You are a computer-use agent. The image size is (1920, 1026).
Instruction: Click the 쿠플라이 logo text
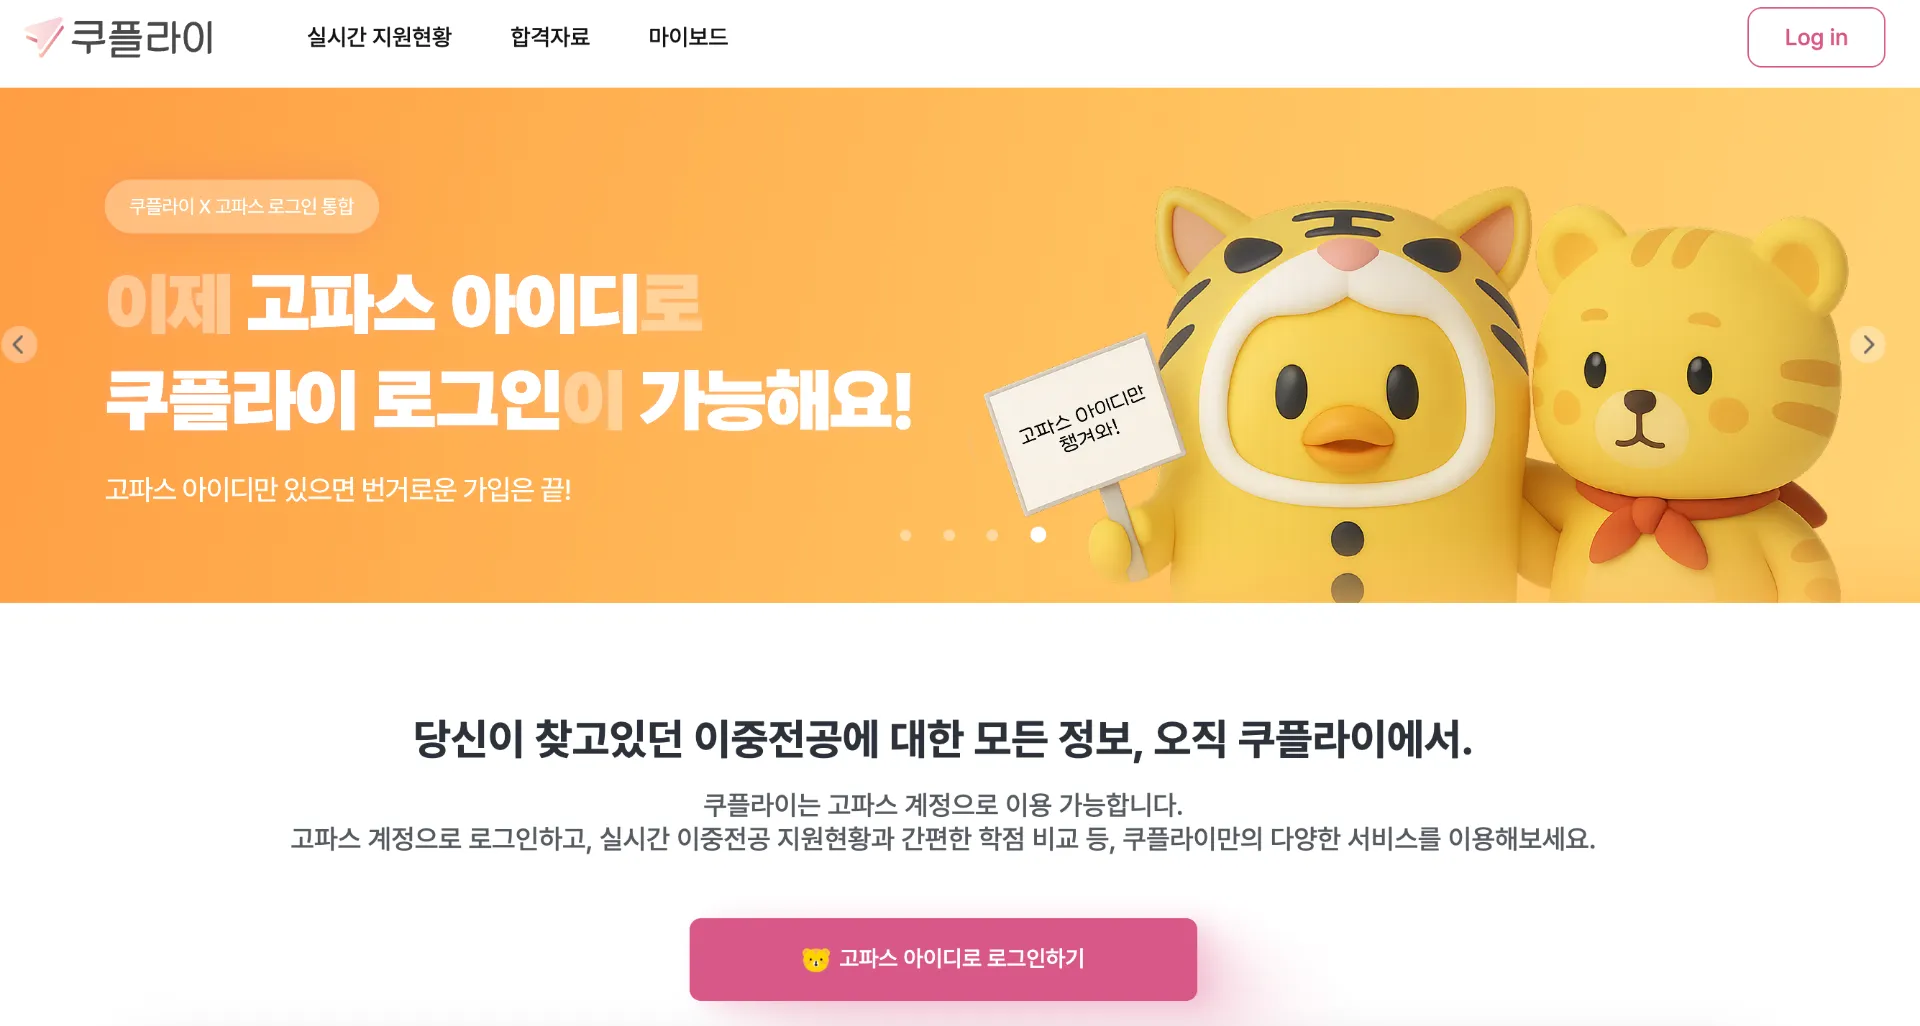(142, 38)
